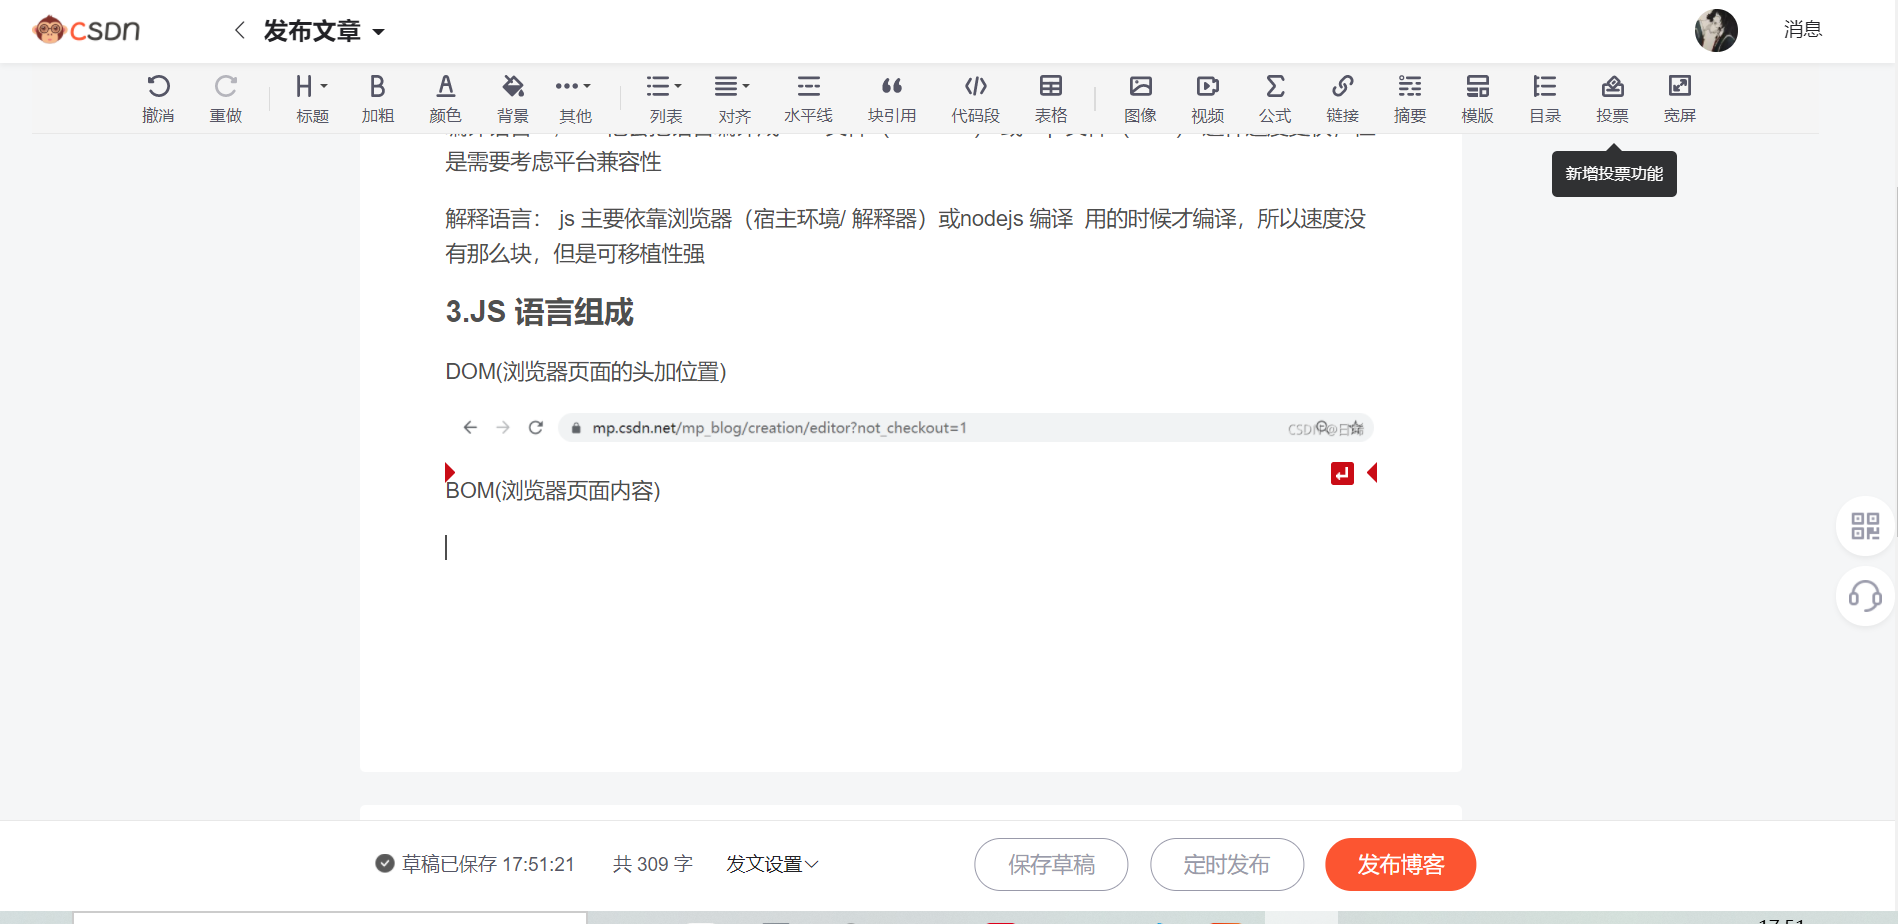The image size is (1898, 924).
Task: Open the 发文设置 publishing settings dropdown
Action: [771, 863]
